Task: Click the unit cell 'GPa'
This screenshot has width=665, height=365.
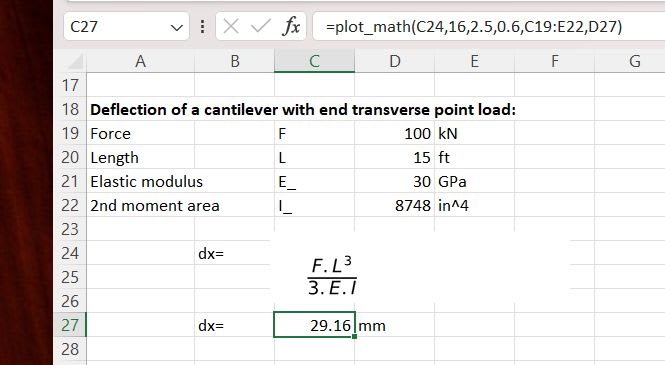Action: coord(475,181)
